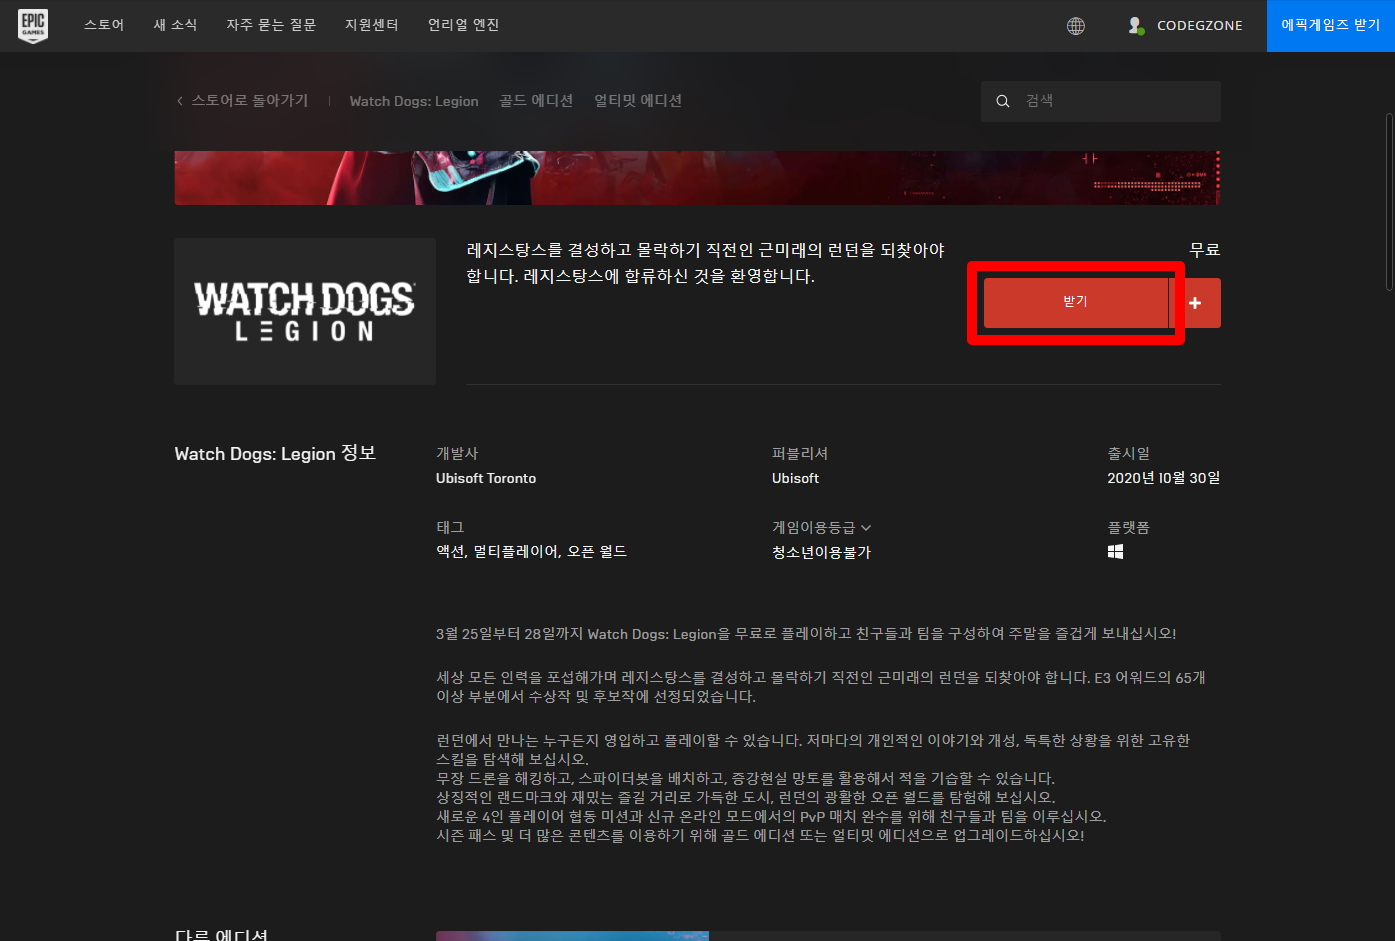Click the 무료 price label
The height and width of the screenshot is (941, 1395).
point(1205,250)
